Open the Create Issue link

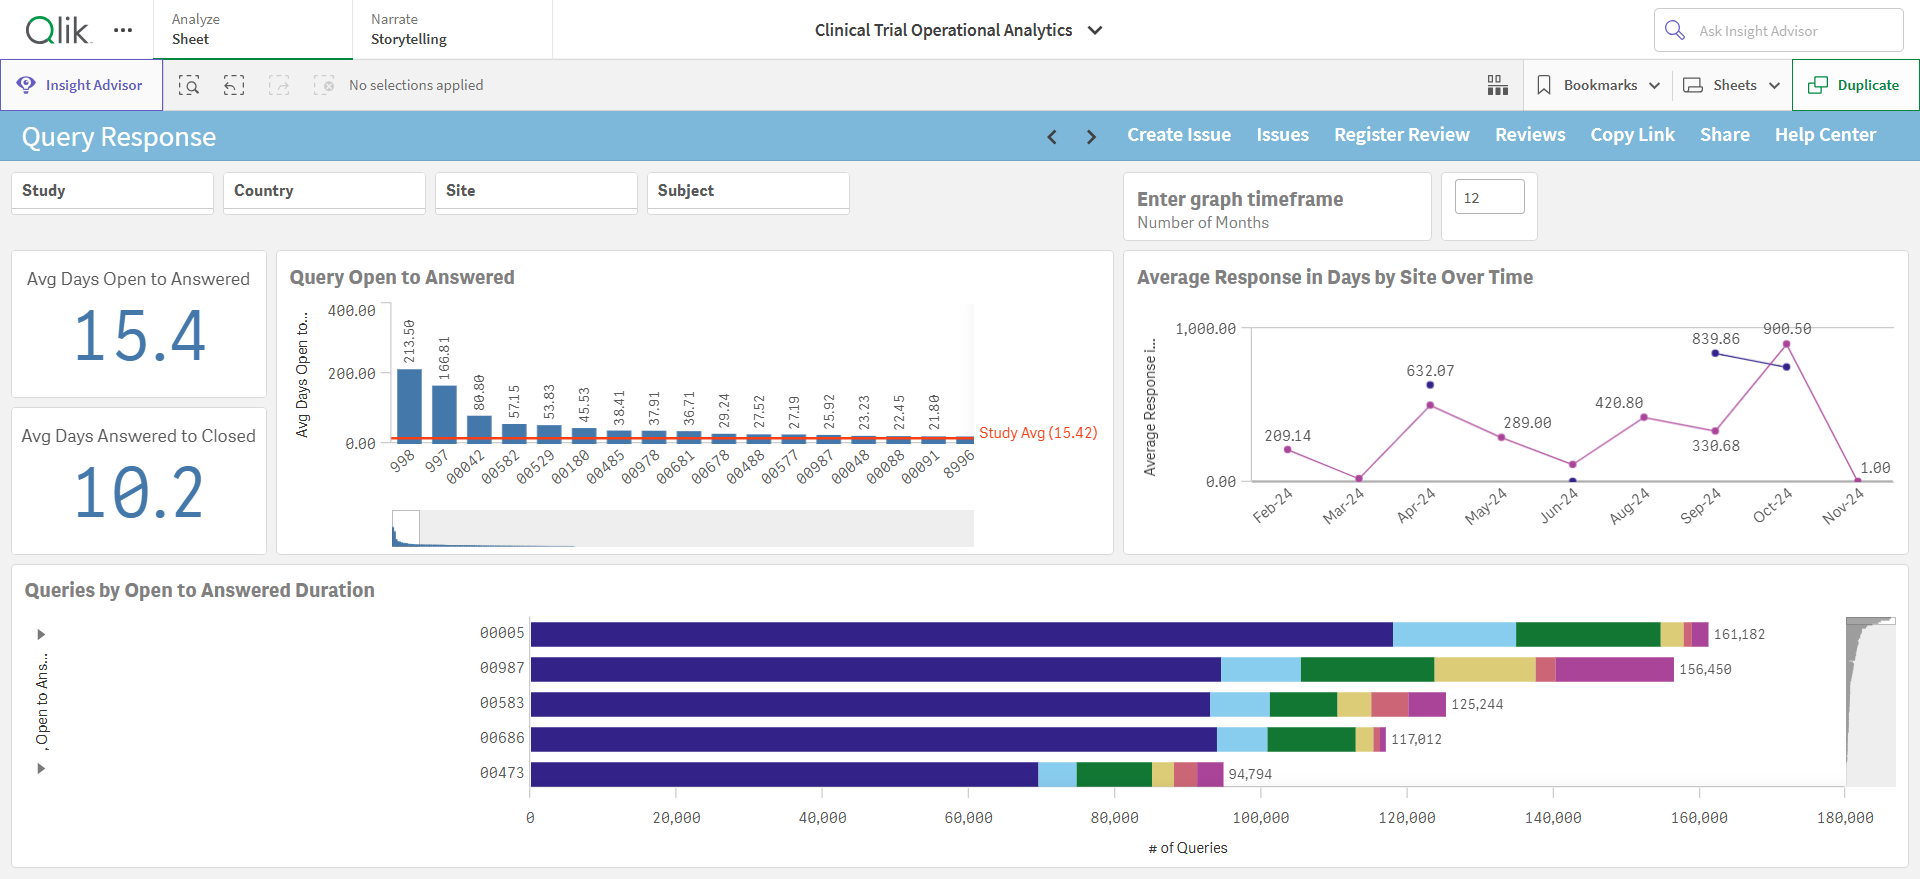pos(1179,135)
